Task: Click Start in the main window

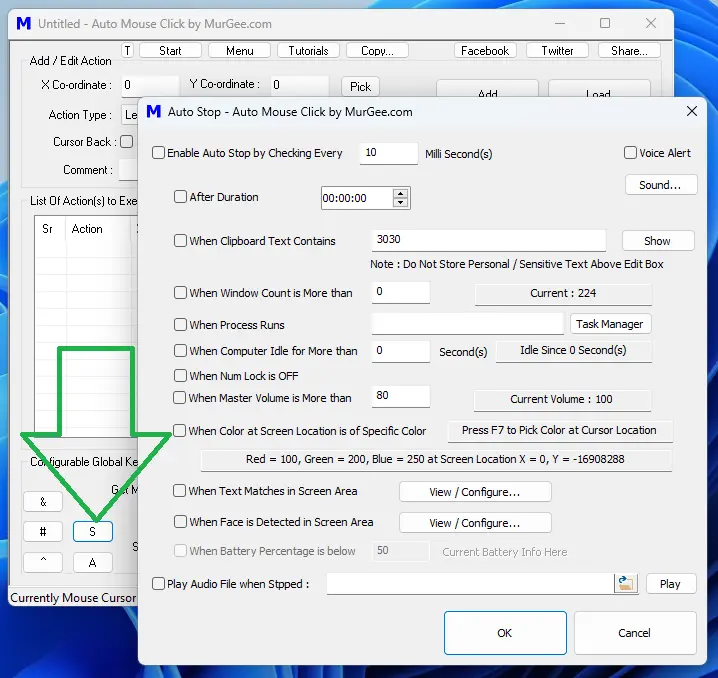Action: point(170,50)
